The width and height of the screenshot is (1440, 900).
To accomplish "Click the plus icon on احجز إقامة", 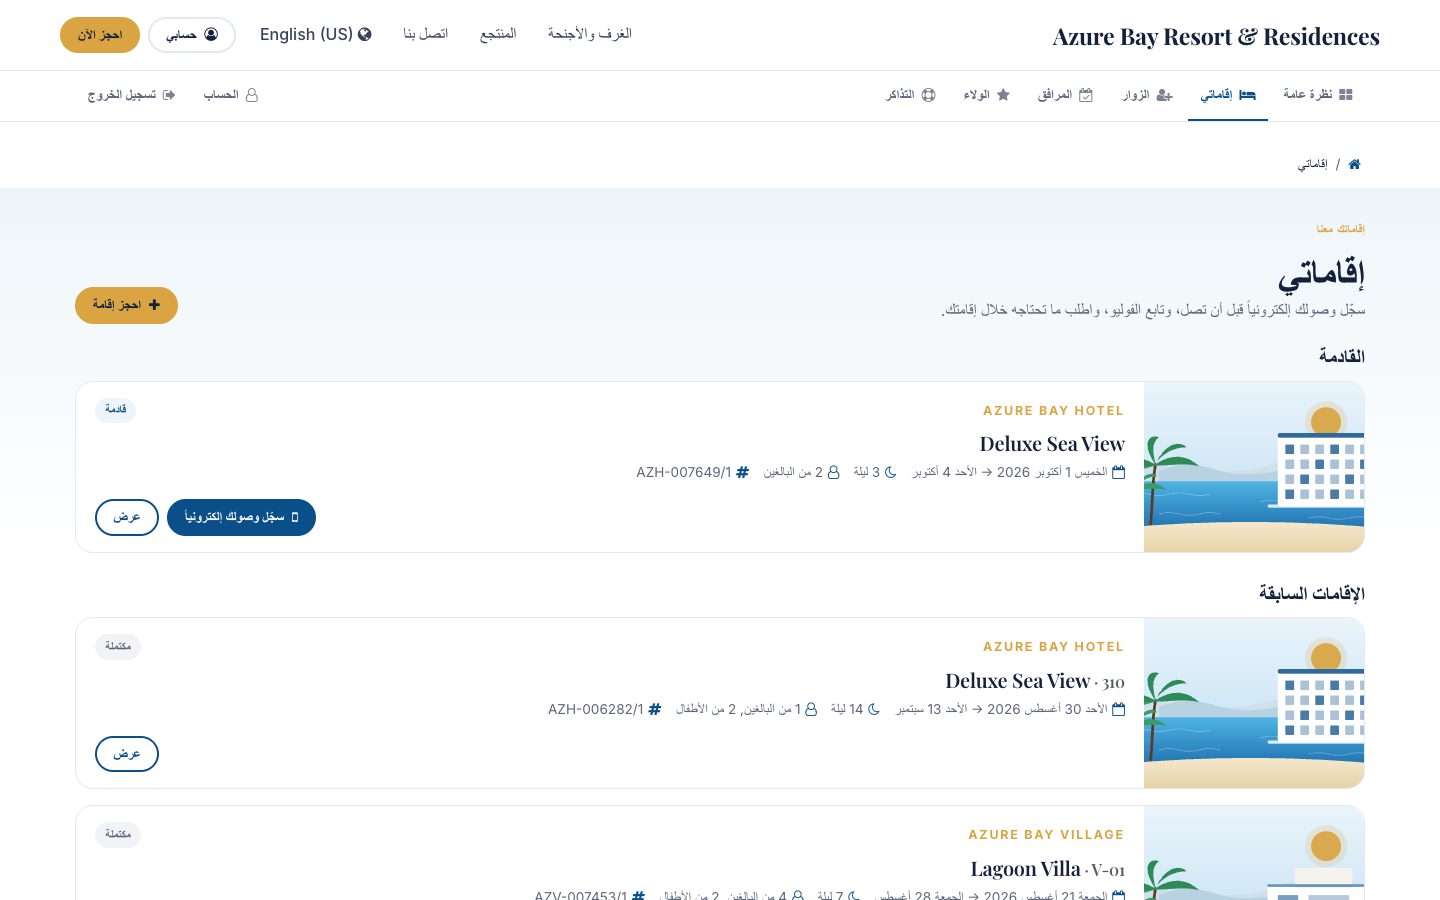I will [x=154, y=305].
